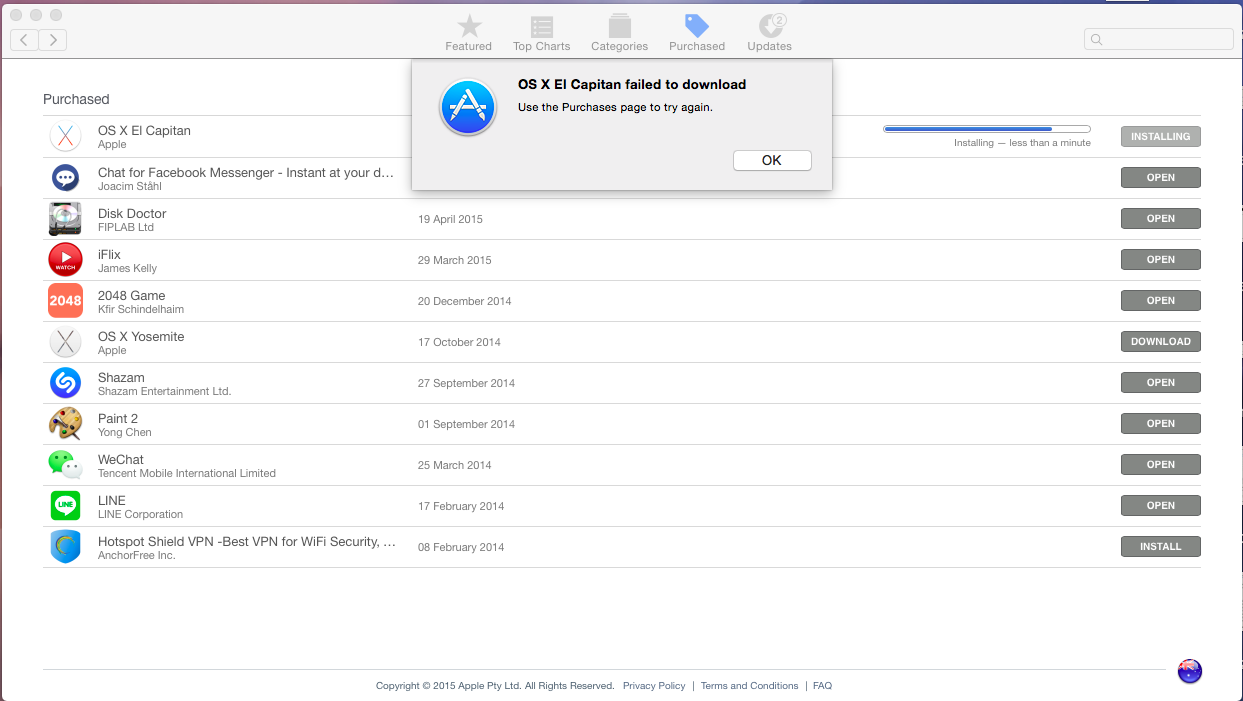
Task: Open the Disk Doctor app icon
Action: pyautogui.click(x=65, y=218)
